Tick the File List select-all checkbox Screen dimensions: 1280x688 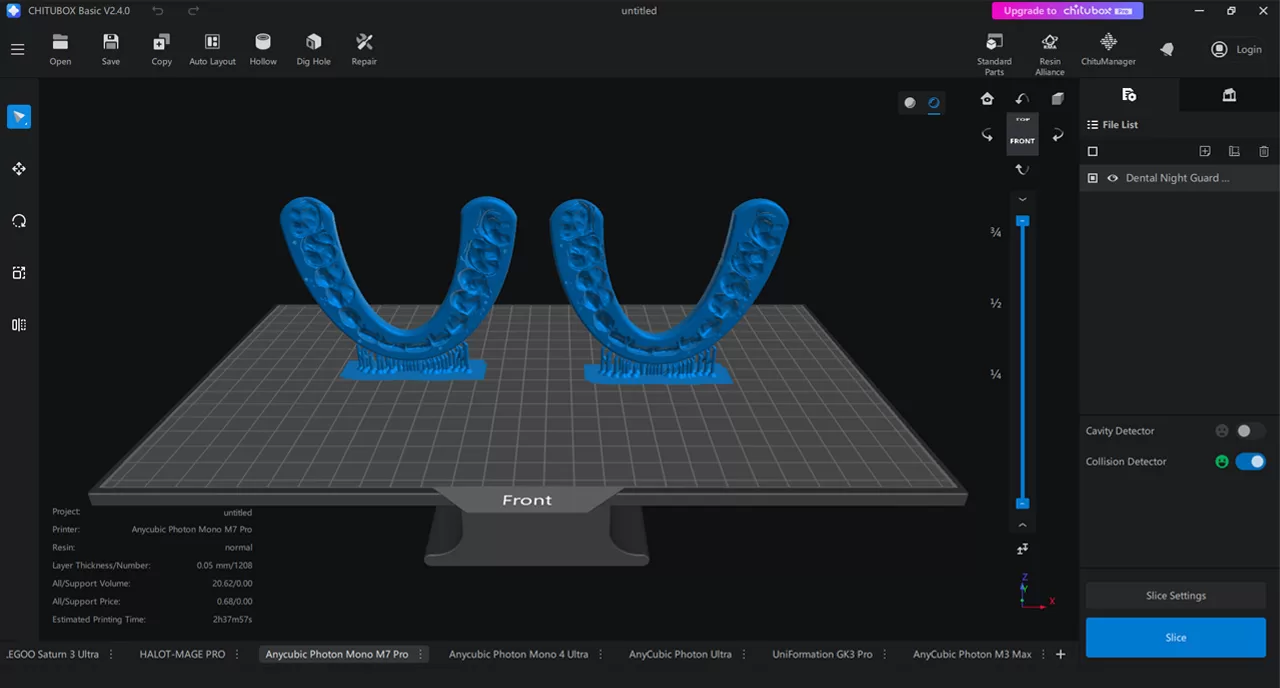[1093, 152]
